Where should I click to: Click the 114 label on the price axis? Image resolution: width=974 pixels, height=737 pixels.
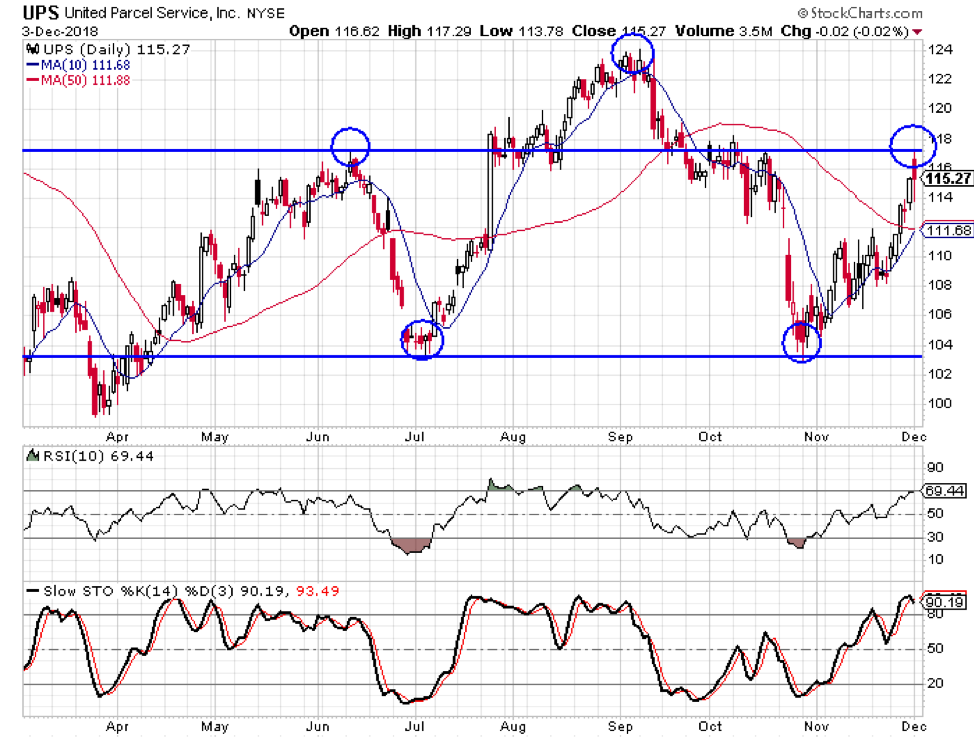[940, 197]
